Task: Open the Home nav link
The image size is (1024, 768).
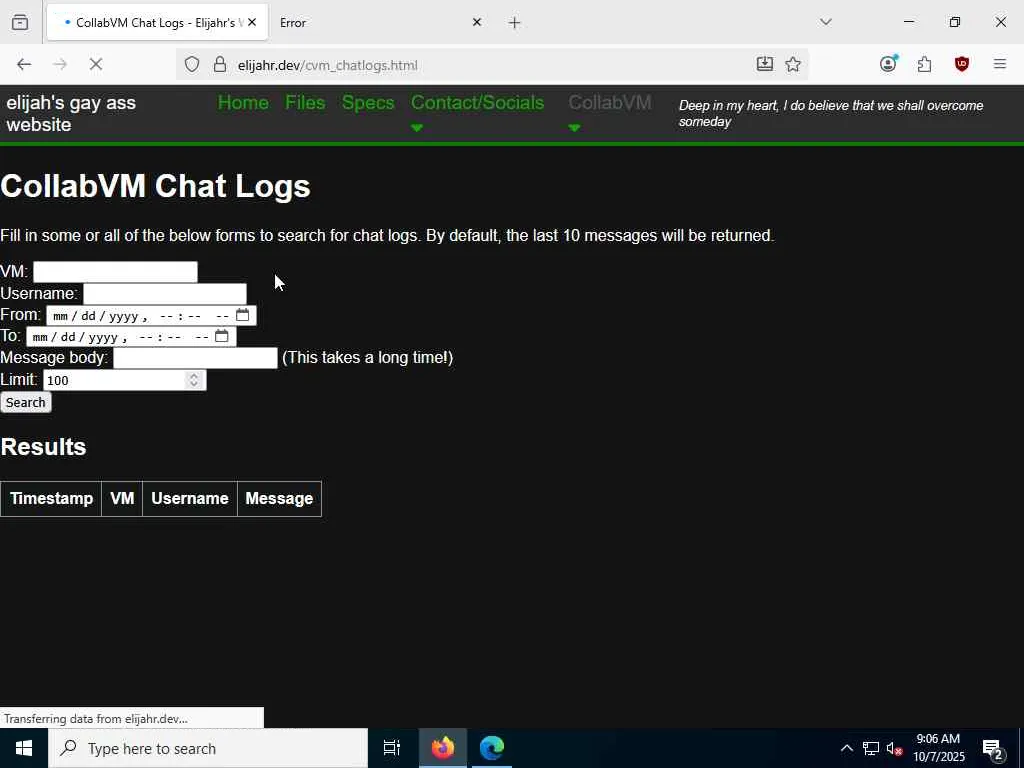Action: click(243, 103)
